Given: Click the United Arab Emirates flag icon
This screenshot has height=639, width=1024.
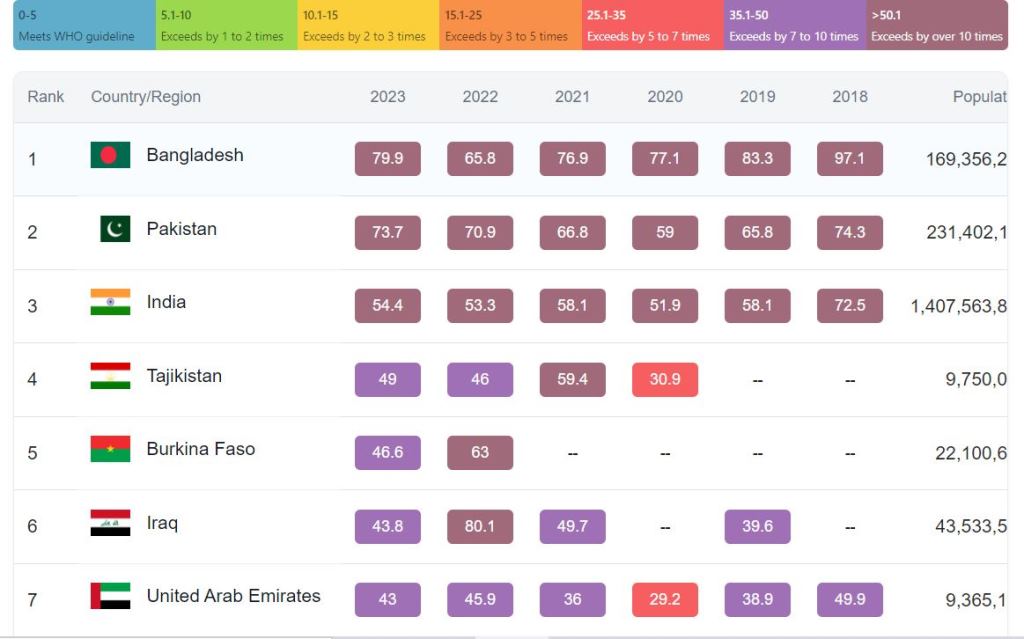Looking at the screenshot, I should [x=110, y=596].
